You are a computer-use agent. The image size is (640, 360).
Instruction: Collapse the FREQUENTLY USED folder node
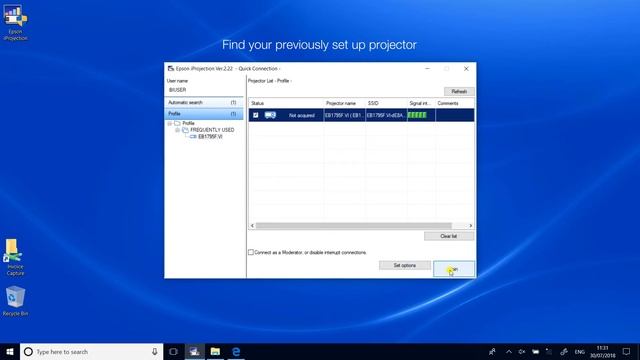pyautogui.click(x=178, y=130)
